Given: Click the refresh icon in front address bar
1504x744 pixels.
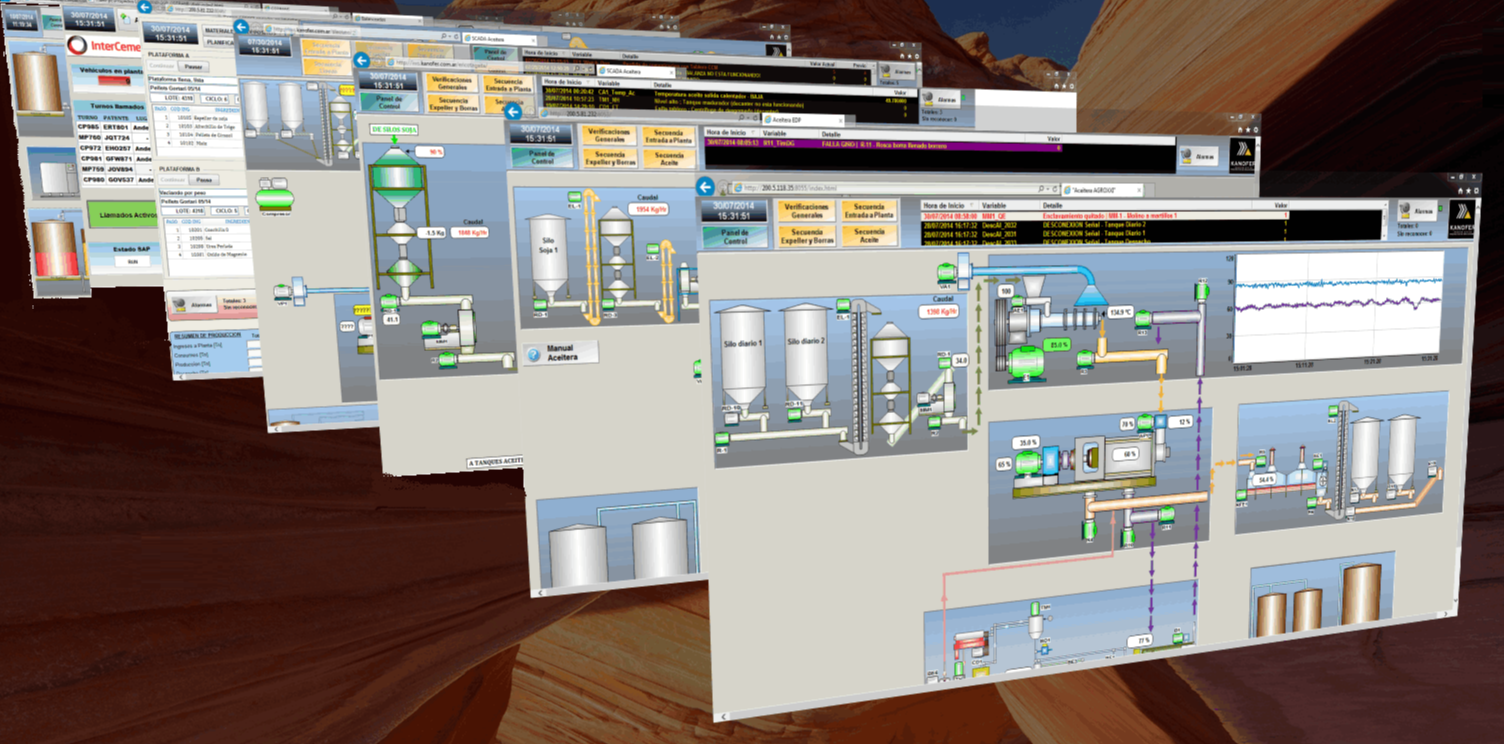Looking at the screenshot, I should tap(1054, 189).
